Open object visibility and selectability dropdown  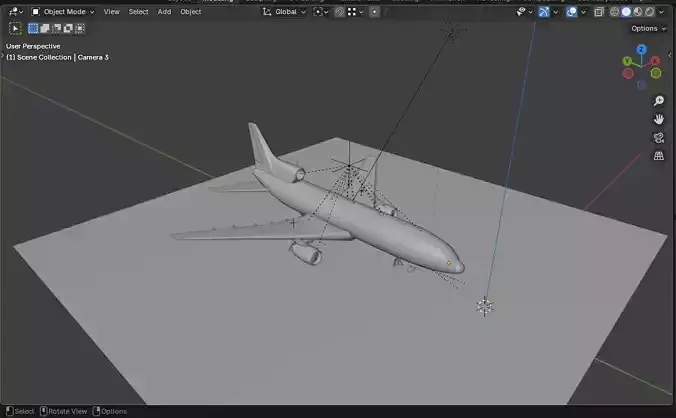point(524,12)
